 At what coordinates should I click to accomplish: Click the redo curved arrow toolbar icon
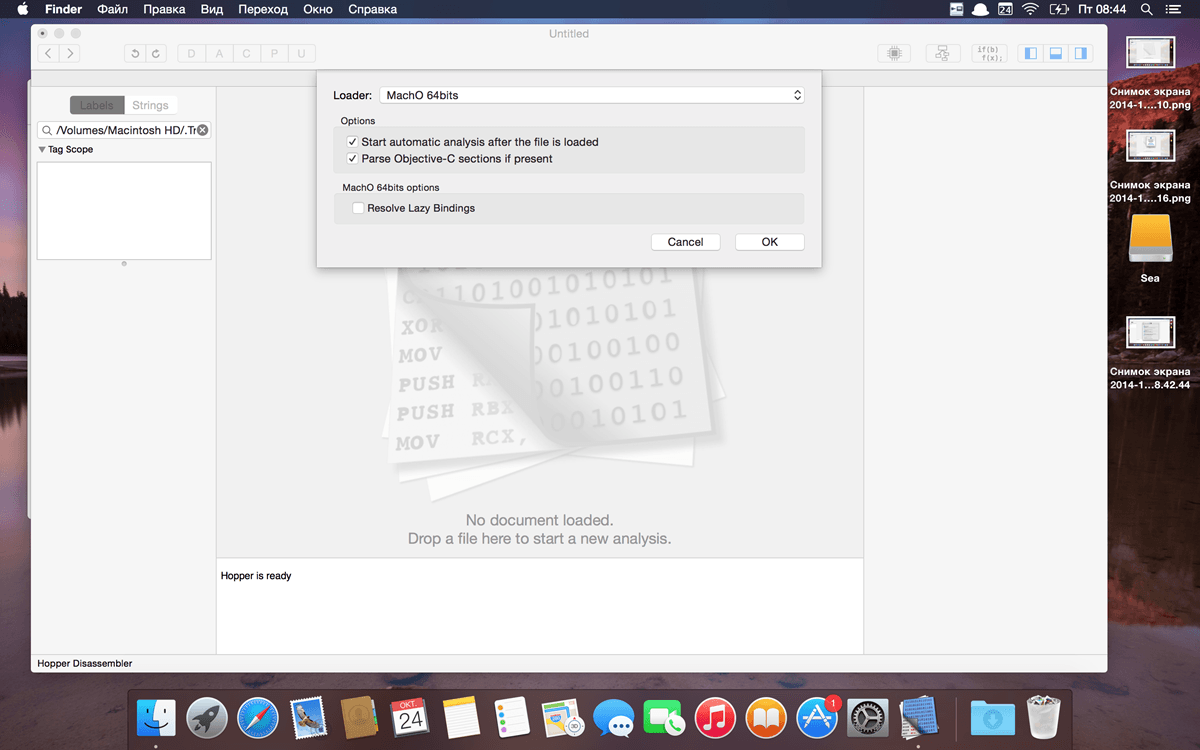tap(156, 53)
